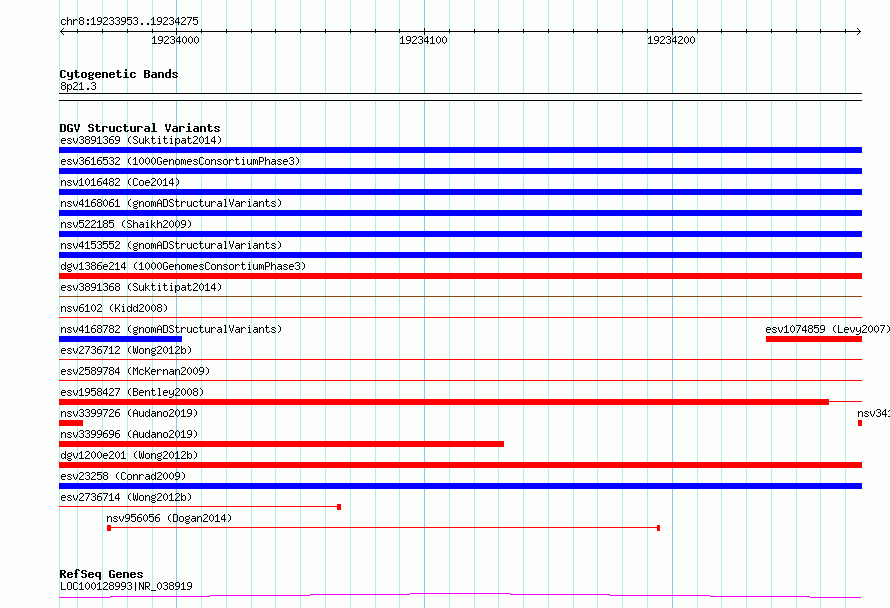Open esv1958427 (Bentley2008) label

point(132,392)
